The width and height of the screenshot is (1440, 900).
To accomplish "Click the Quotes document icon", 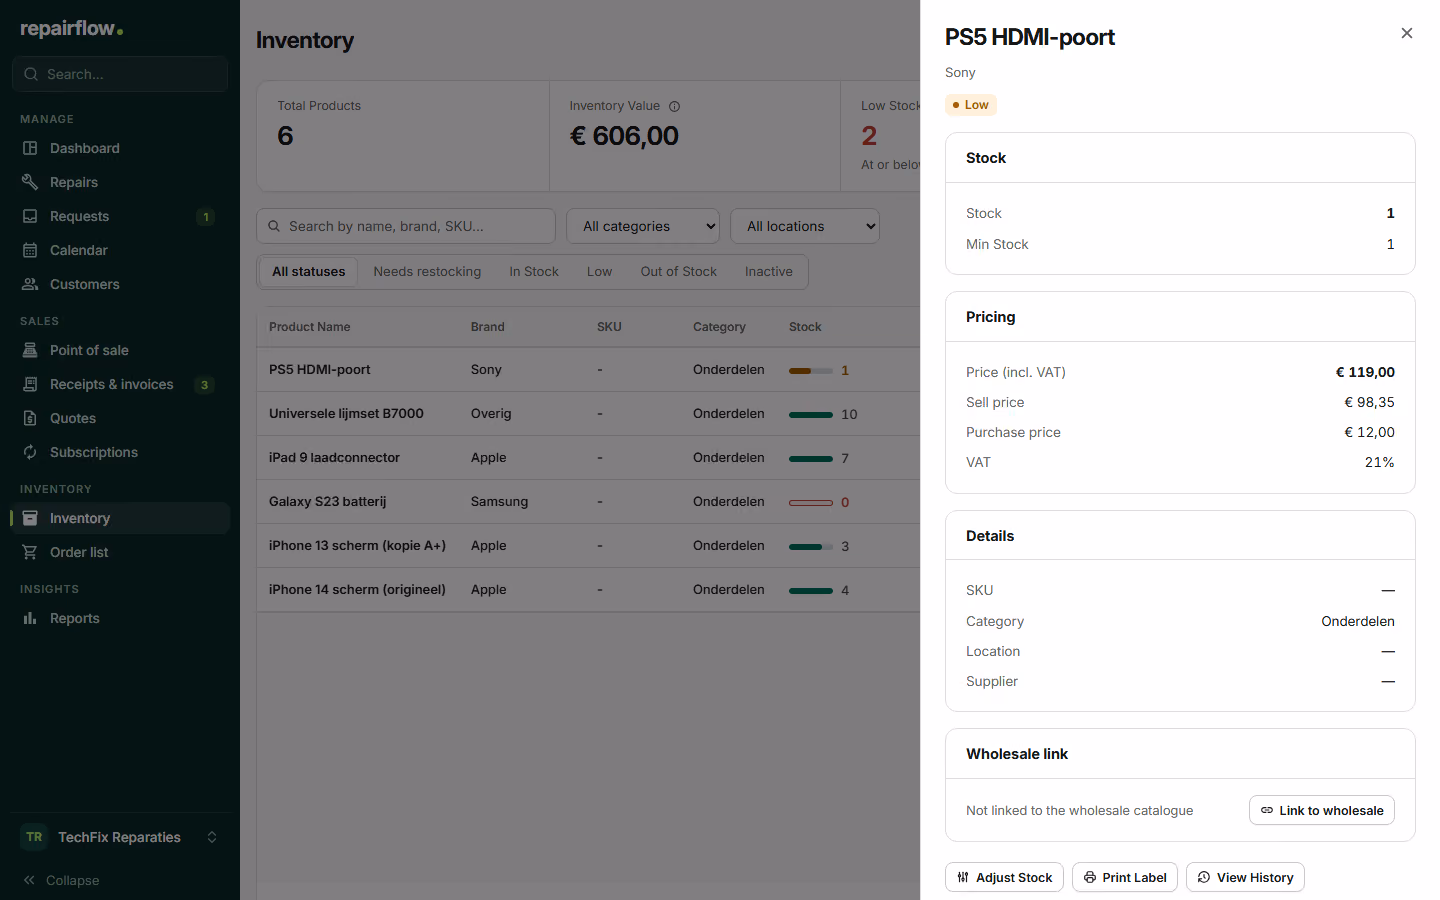I will coord(30,418).
